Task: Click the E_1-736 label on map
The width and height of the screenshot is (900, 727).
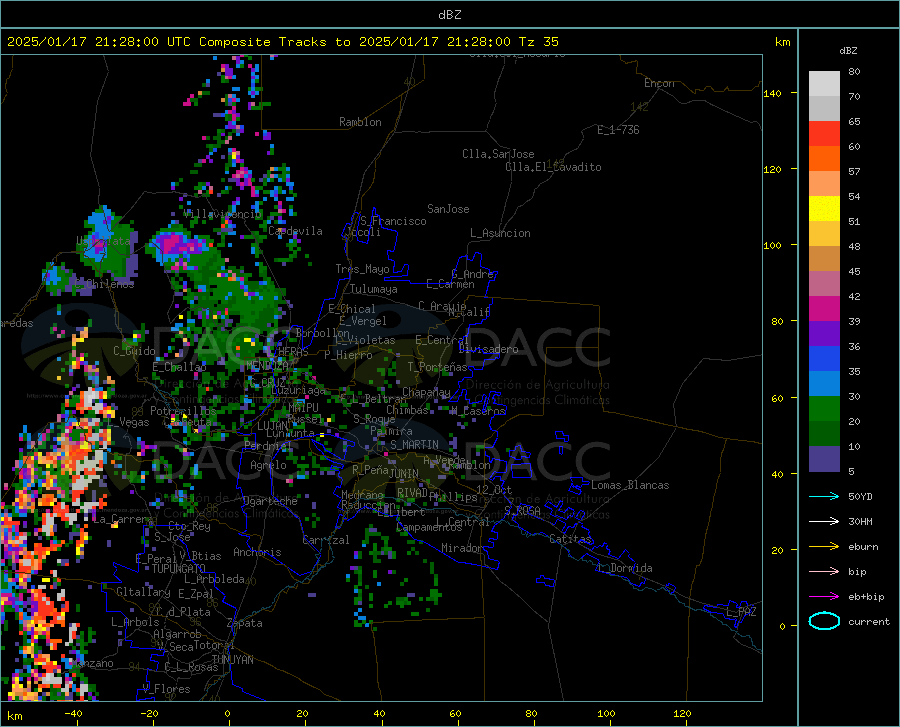Action: [618, 130]
